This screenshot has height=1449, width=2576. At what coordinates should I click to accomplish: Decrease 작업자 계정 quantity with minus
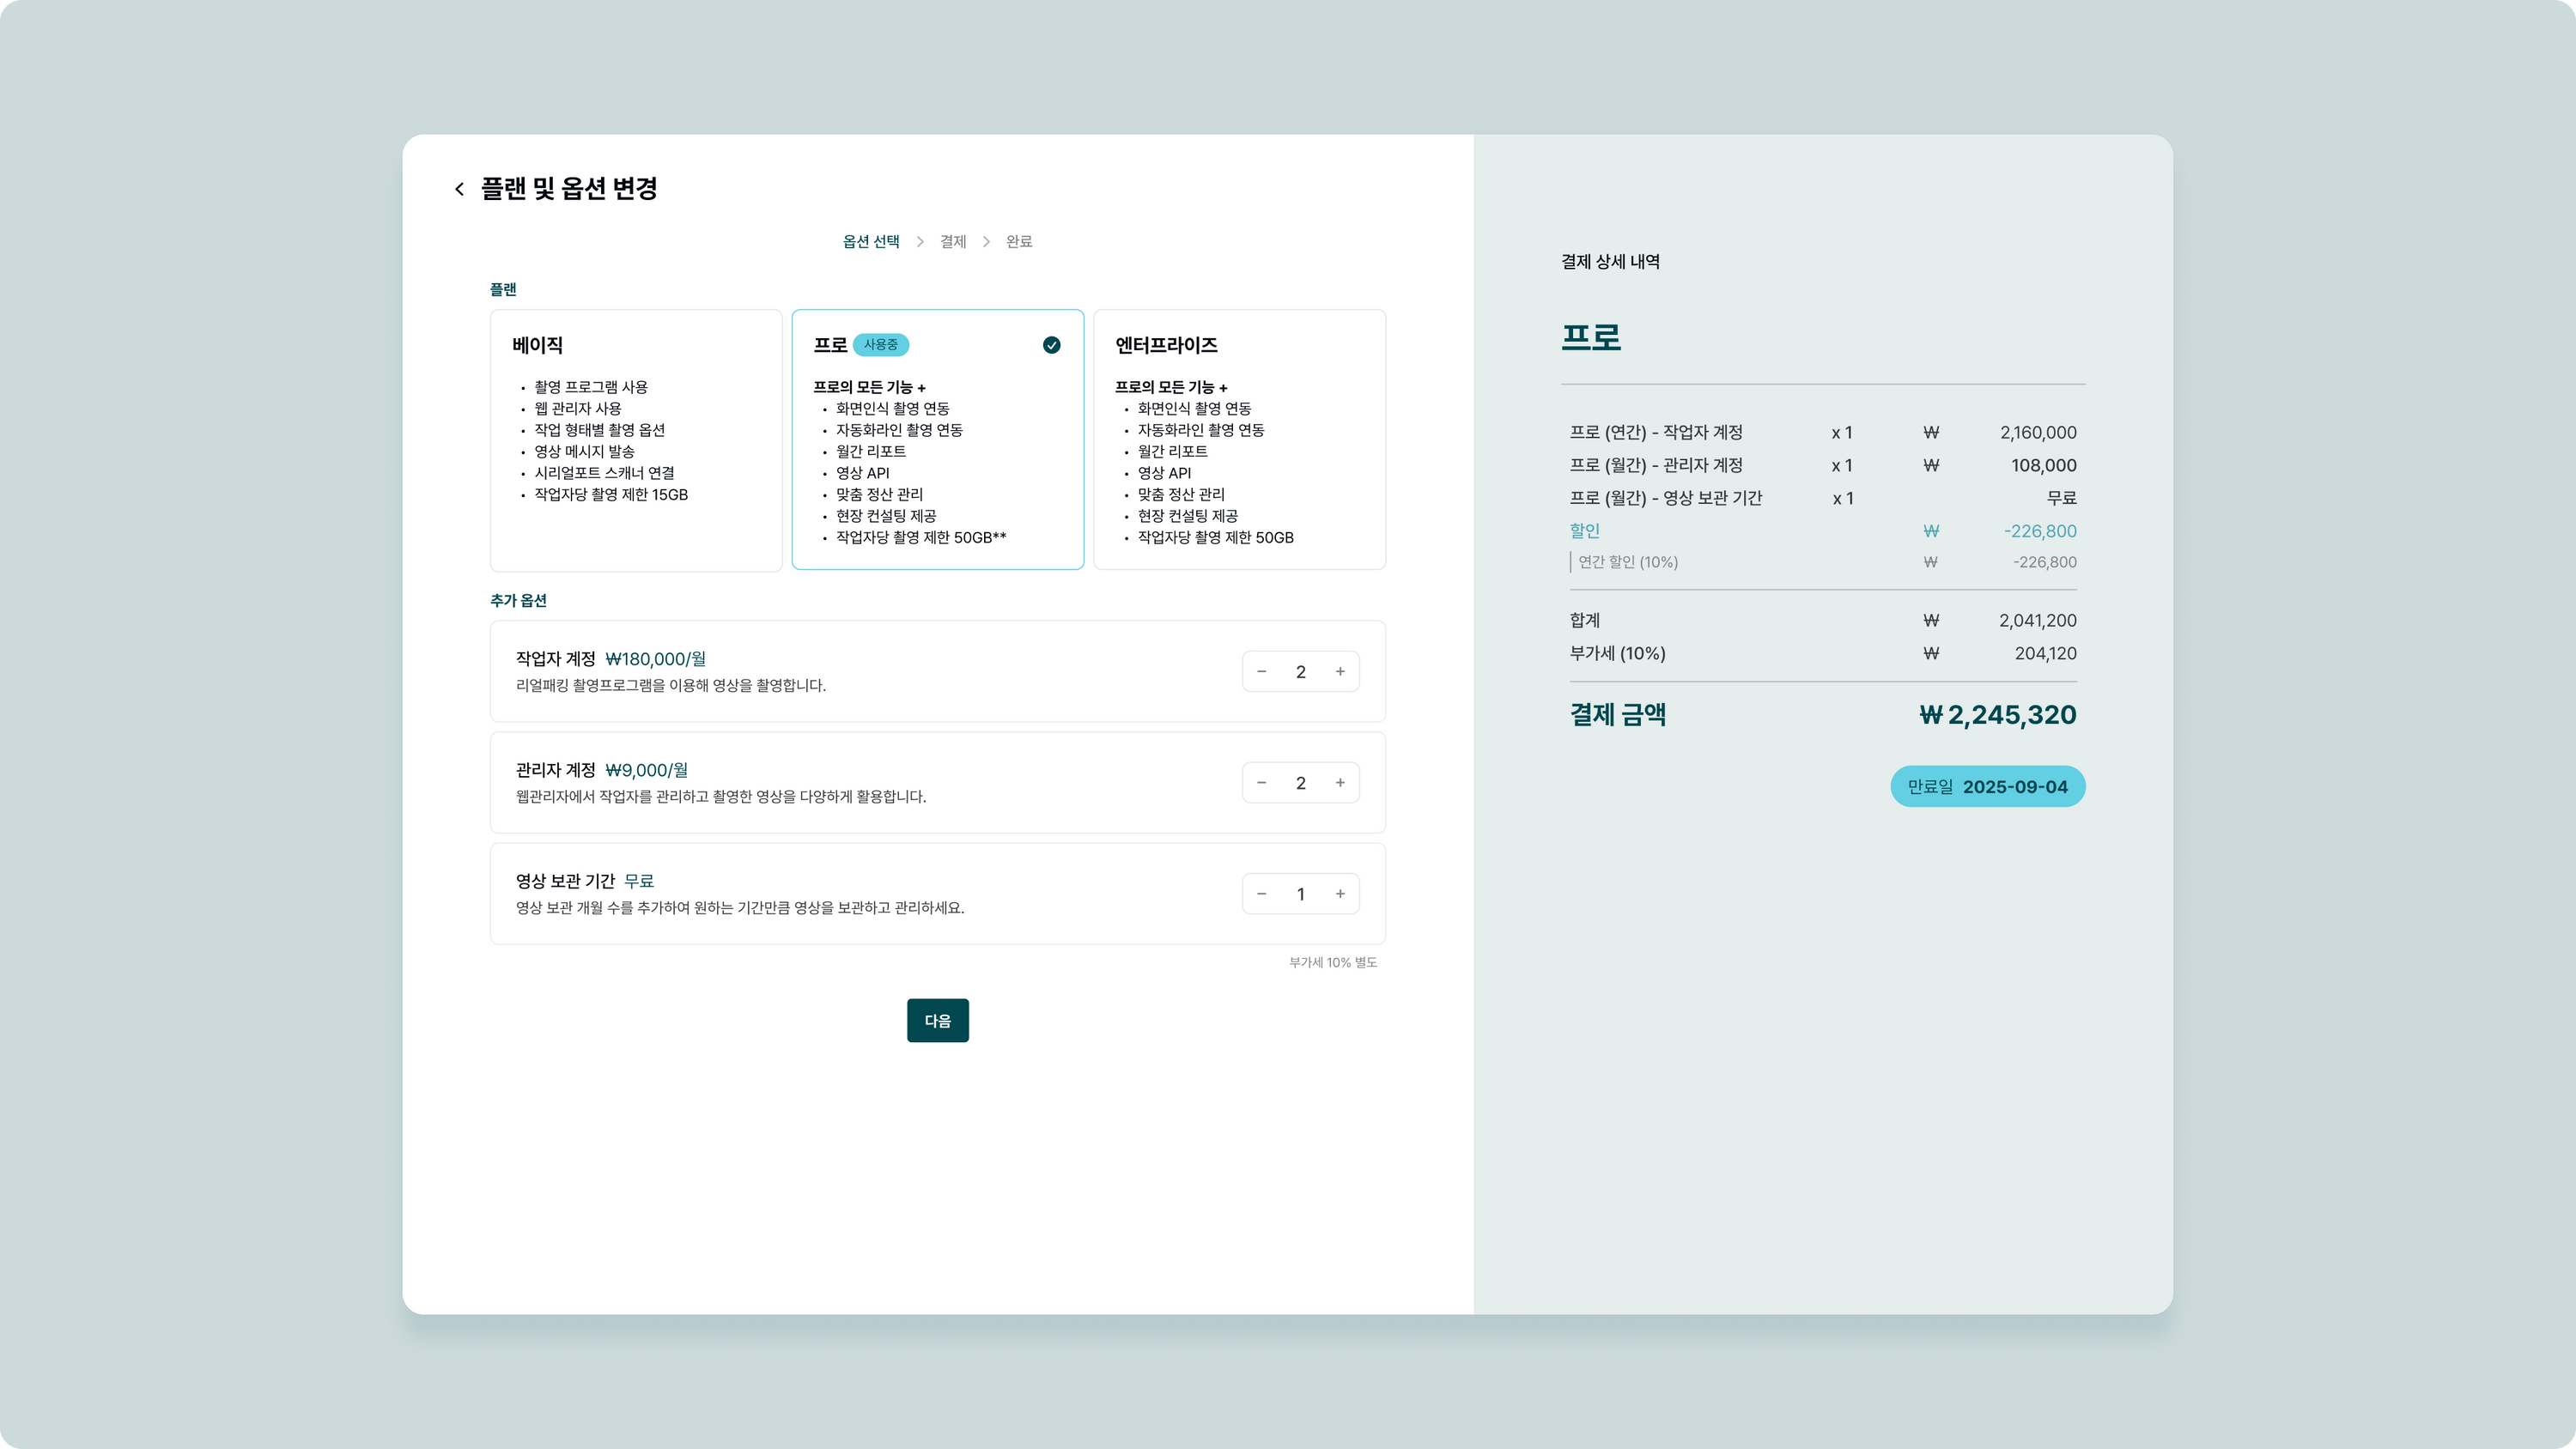coord(1261,672)
